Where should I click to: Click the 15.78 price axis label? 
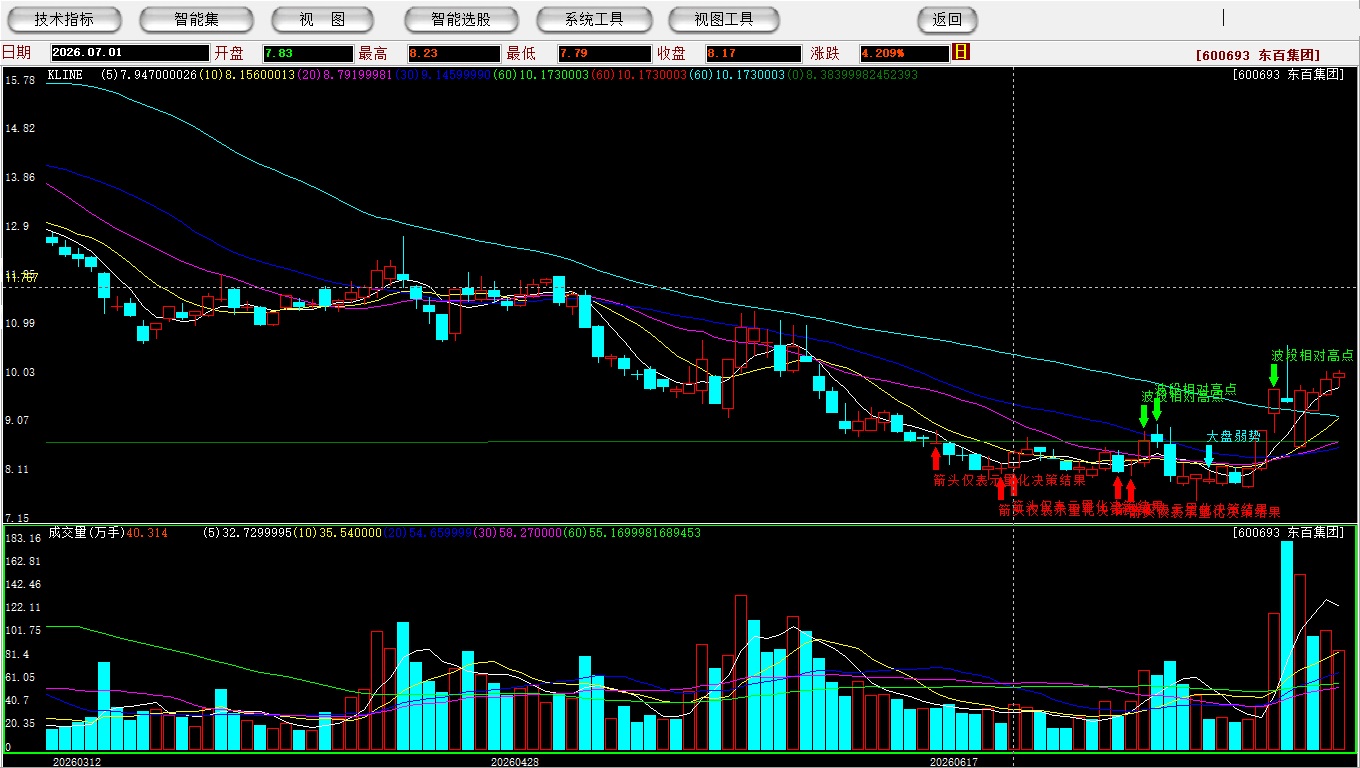[20, 80]
